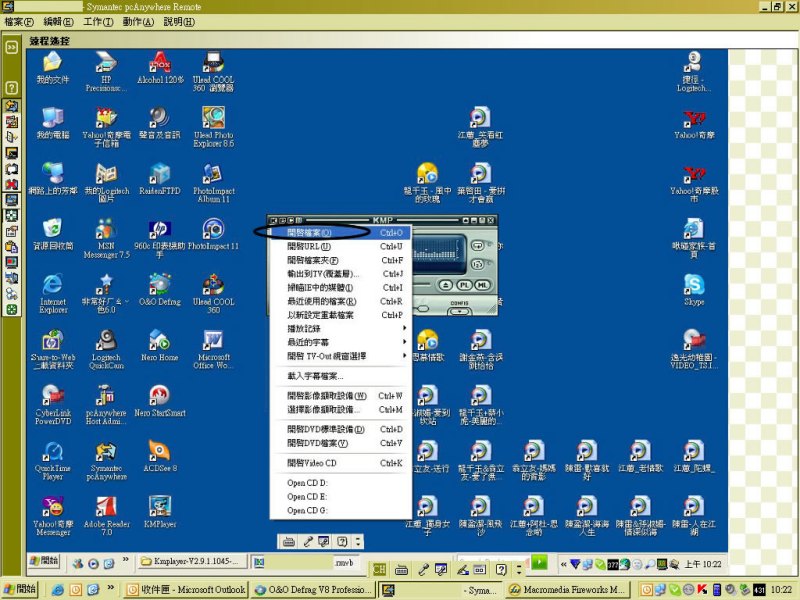Select the RaidenFTPD desktop icon
The image size is (800, 600).
pyautogui.click(x=160, y=179)
